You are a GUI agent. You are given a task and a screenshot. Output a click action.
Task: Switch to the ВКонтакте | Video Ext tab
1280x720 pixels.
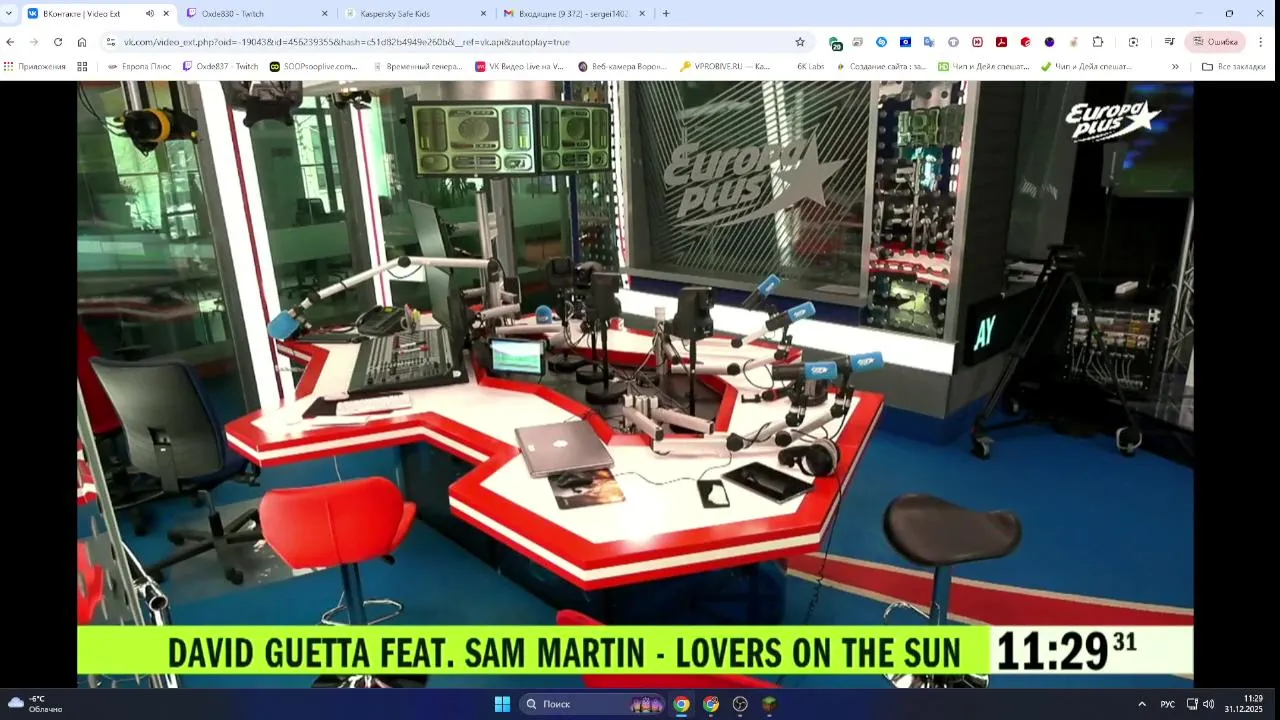coord(98,13)
